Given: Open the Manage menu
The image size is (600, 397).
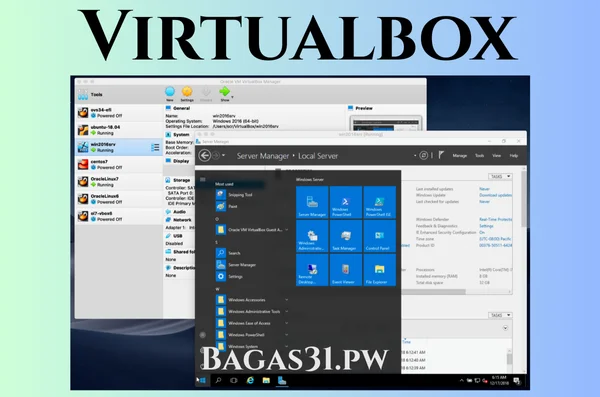Looking at the screenshot, I should (x=460, y=155).
